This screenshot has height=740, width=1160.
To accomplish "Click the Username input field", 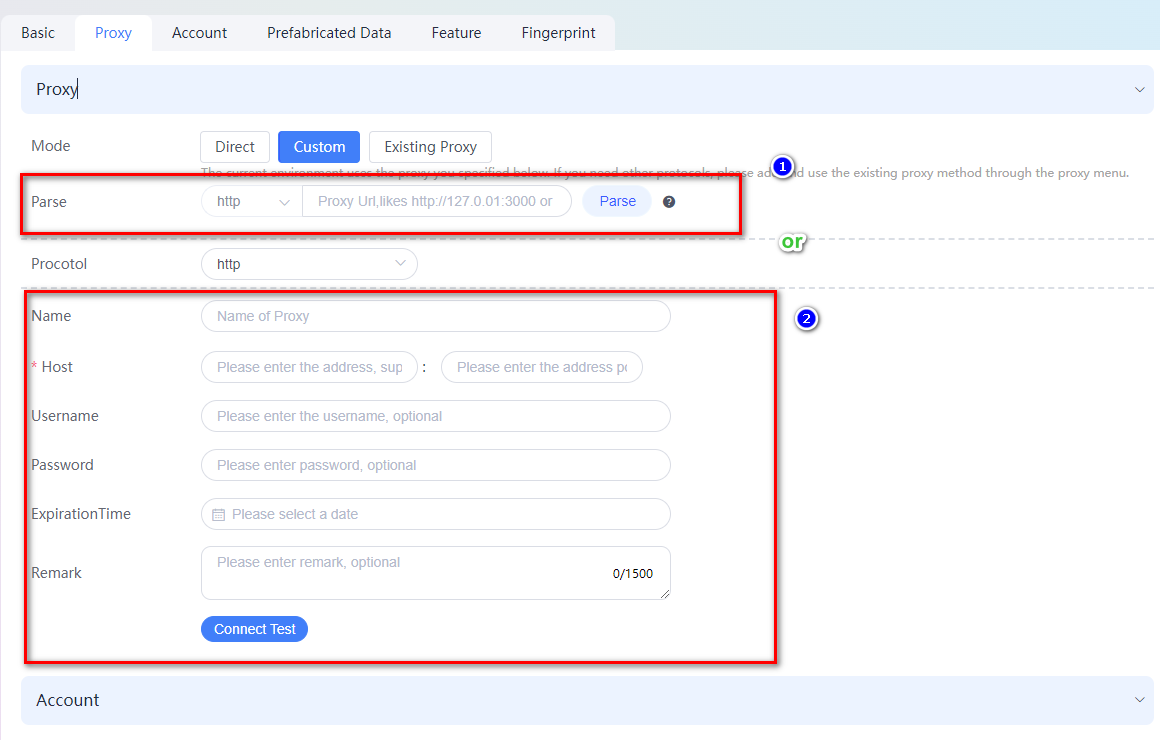I will coord(435,416).
